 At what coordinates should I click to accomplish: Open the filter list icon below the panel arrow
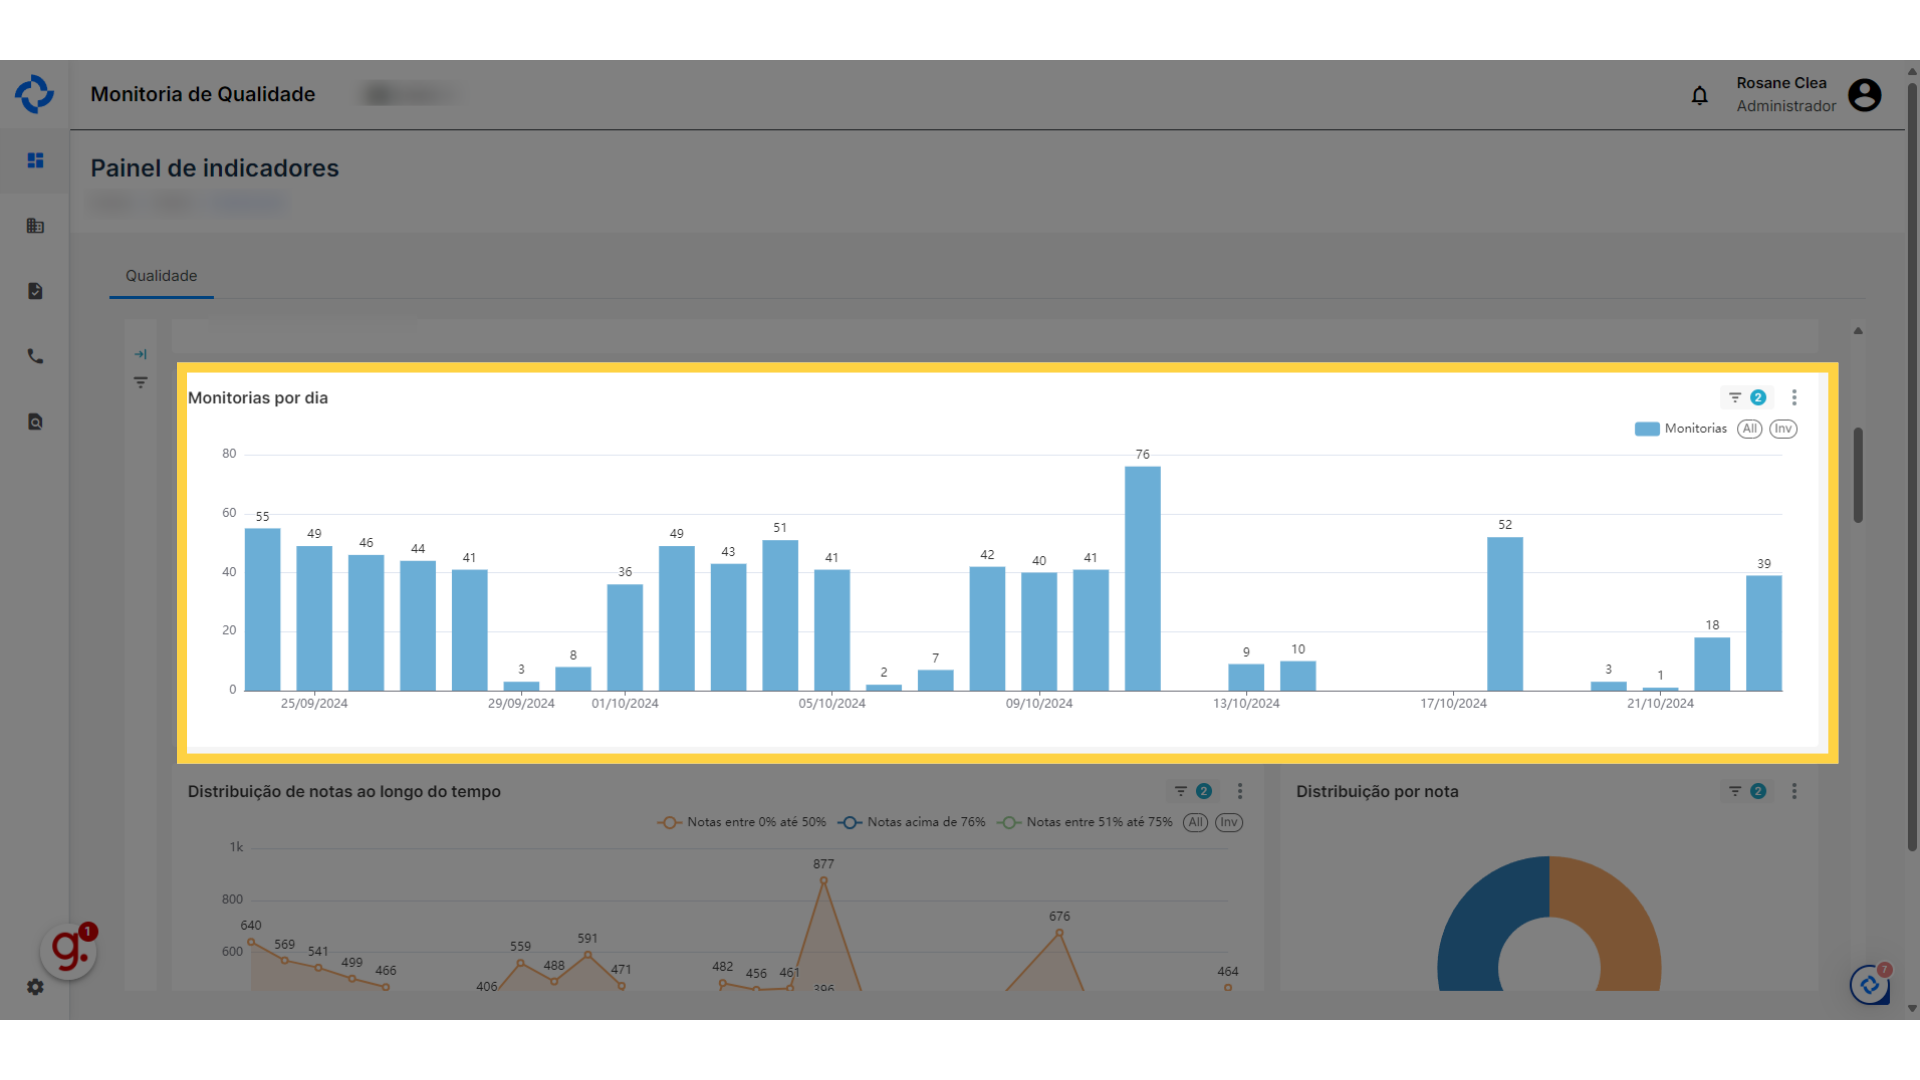[141, 382]
